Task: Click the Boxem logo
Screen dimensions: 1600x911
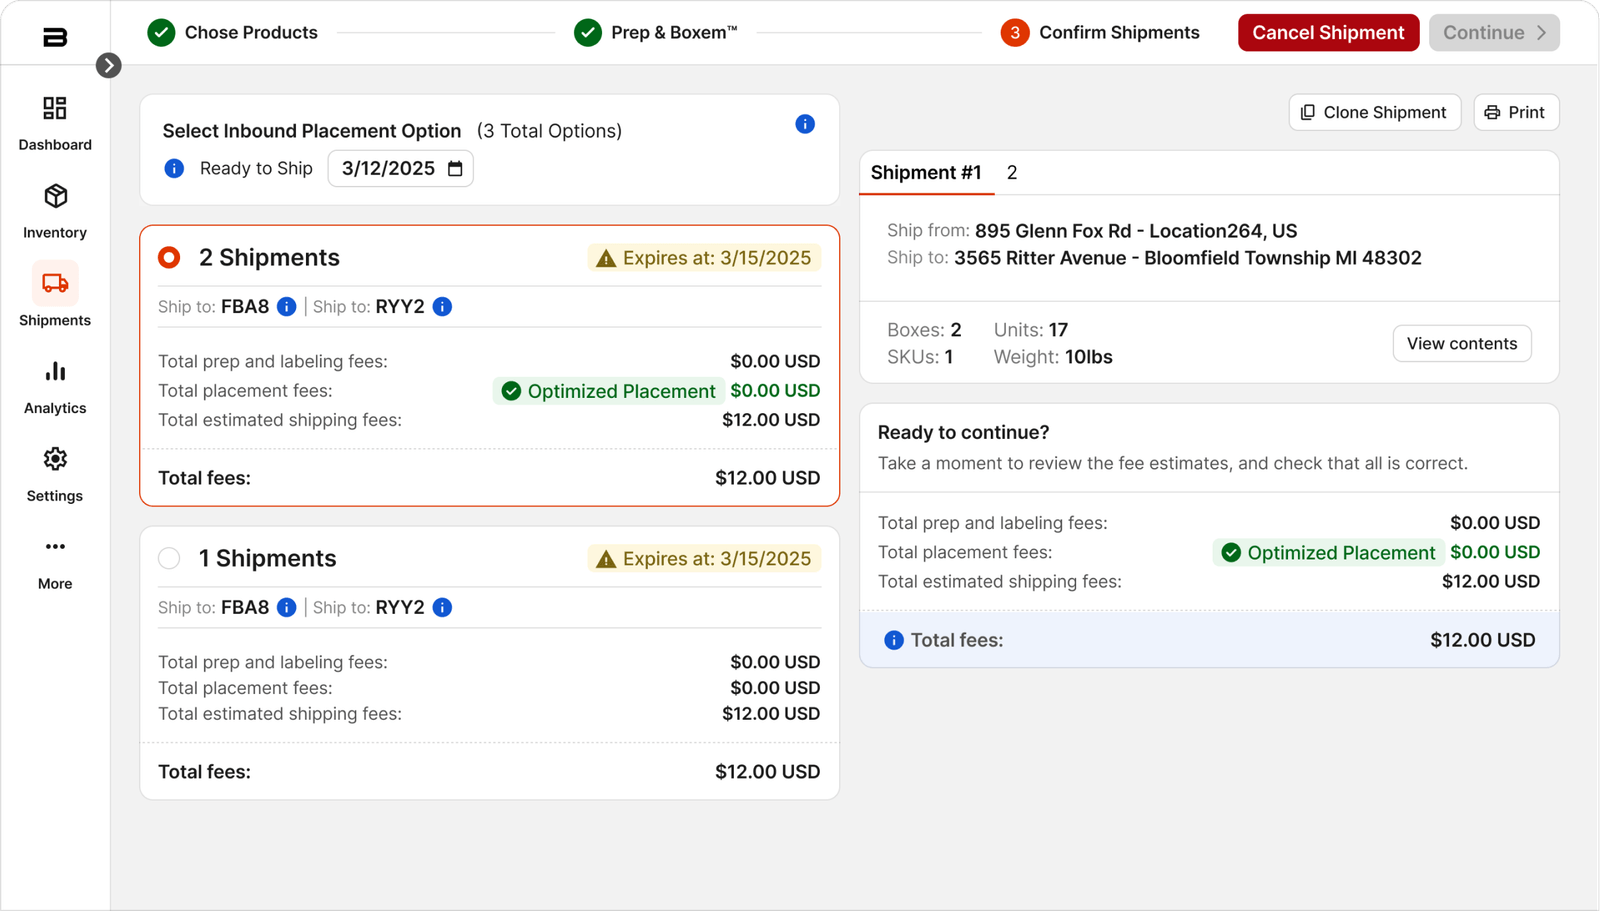Action: pyautogui.click(x=55, y=36)
